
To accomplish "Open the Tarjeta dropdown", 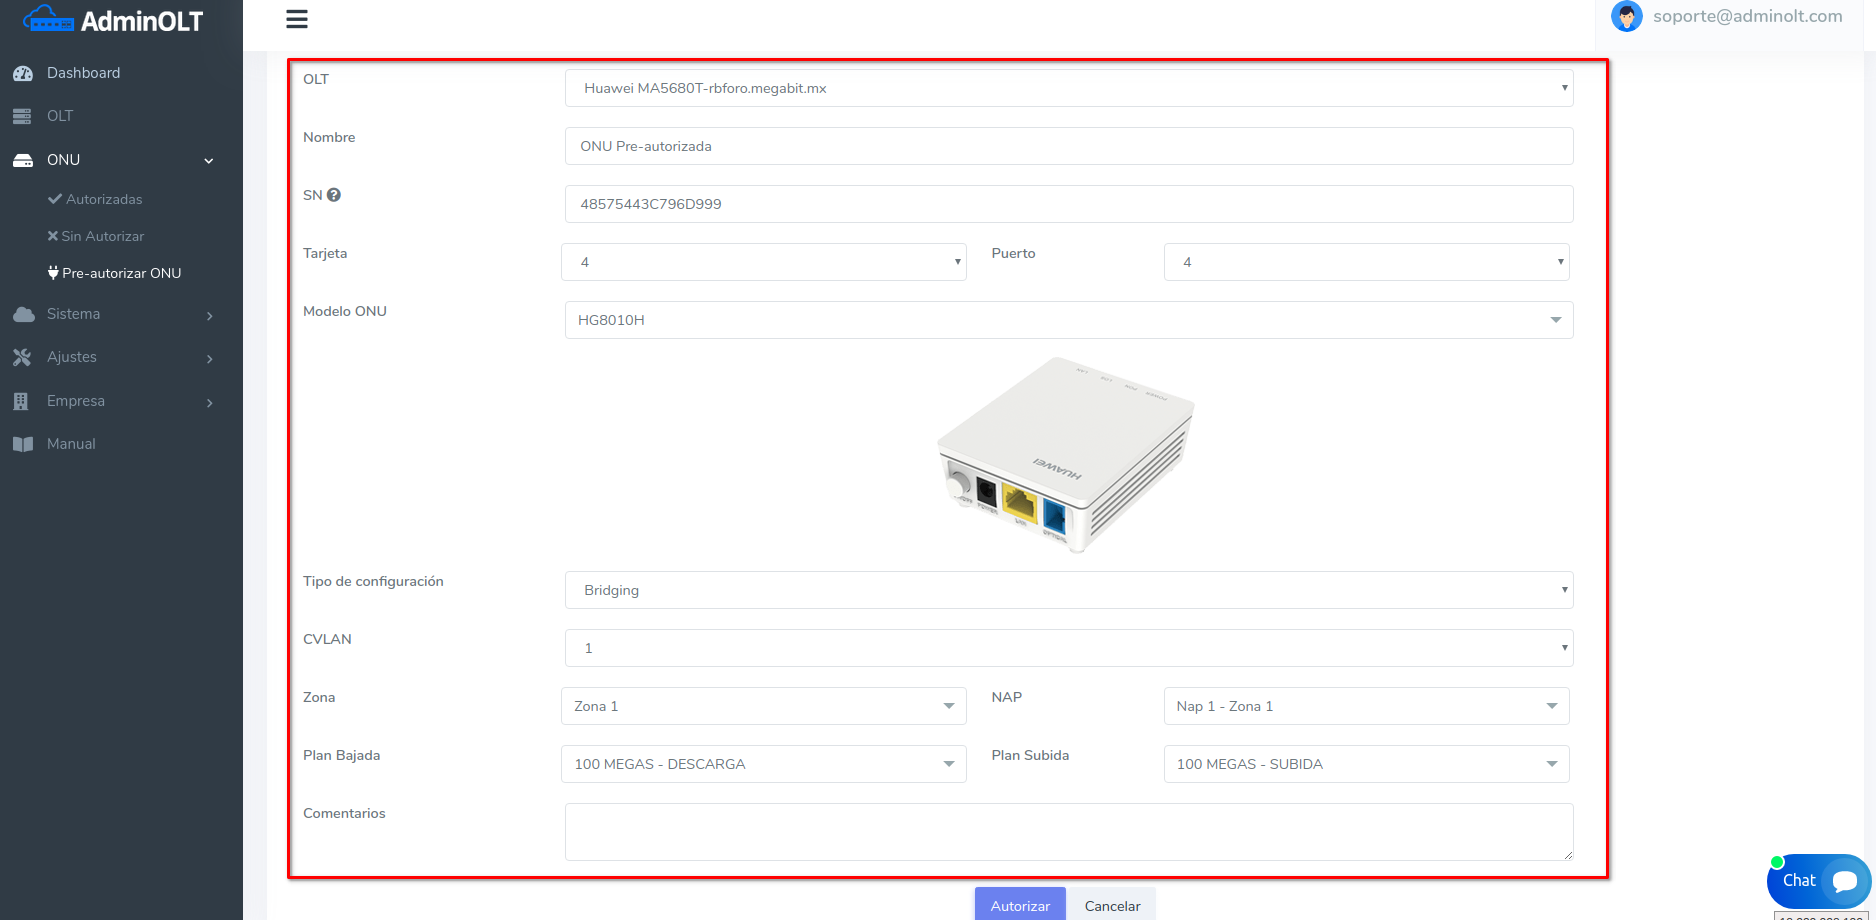I will tap(763, 262).
